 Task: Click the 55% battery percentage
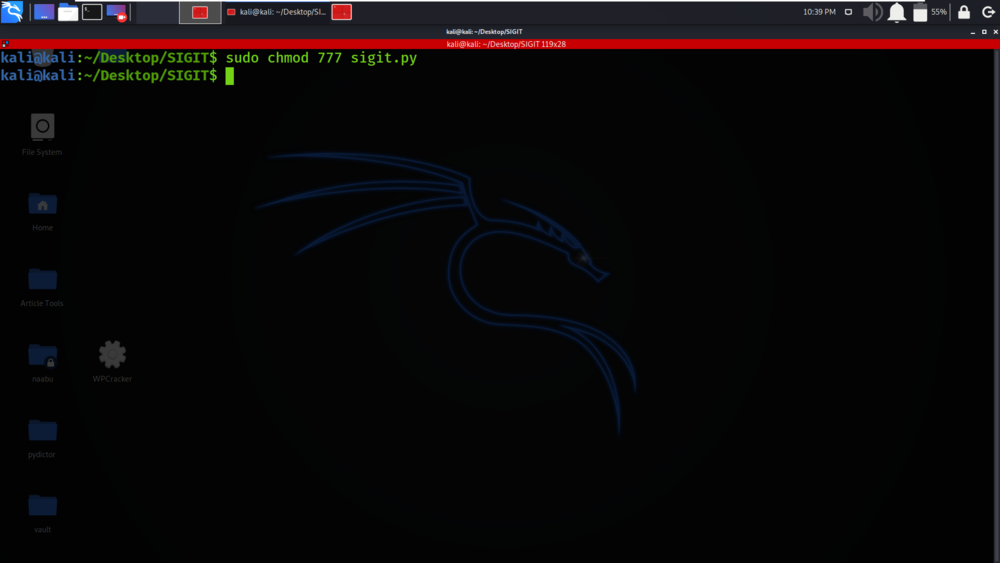point(939,12)
